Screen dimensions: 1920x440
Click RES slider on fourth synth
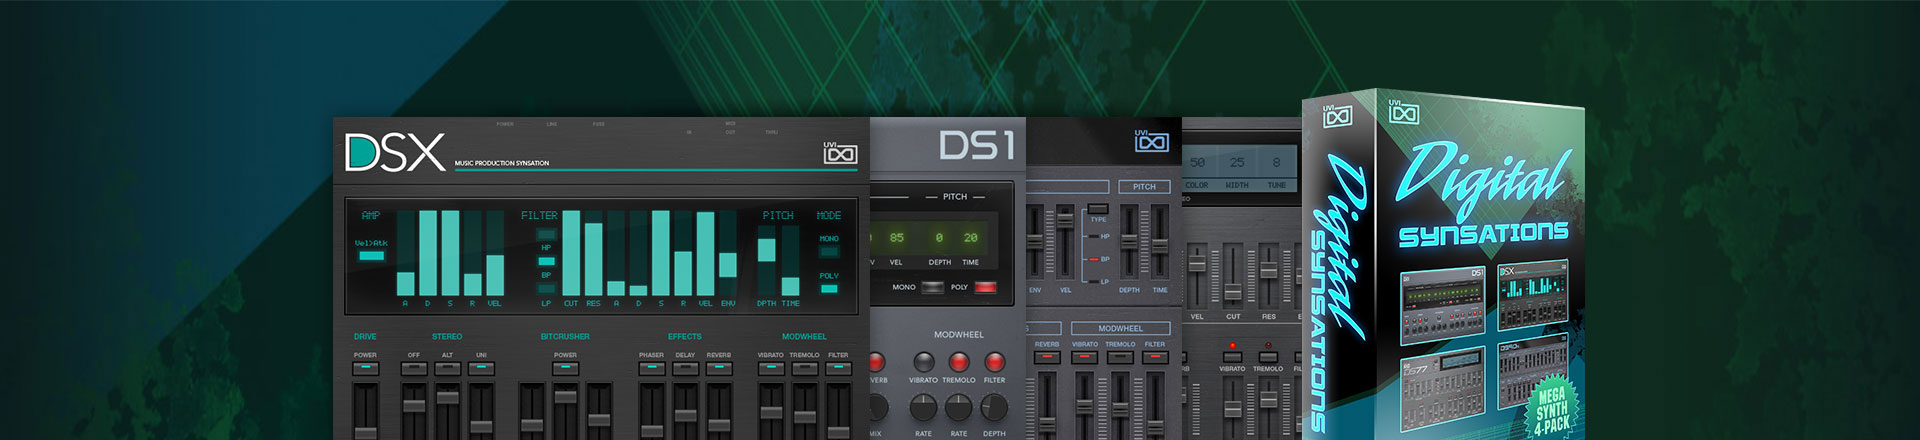pos(1268,276)
